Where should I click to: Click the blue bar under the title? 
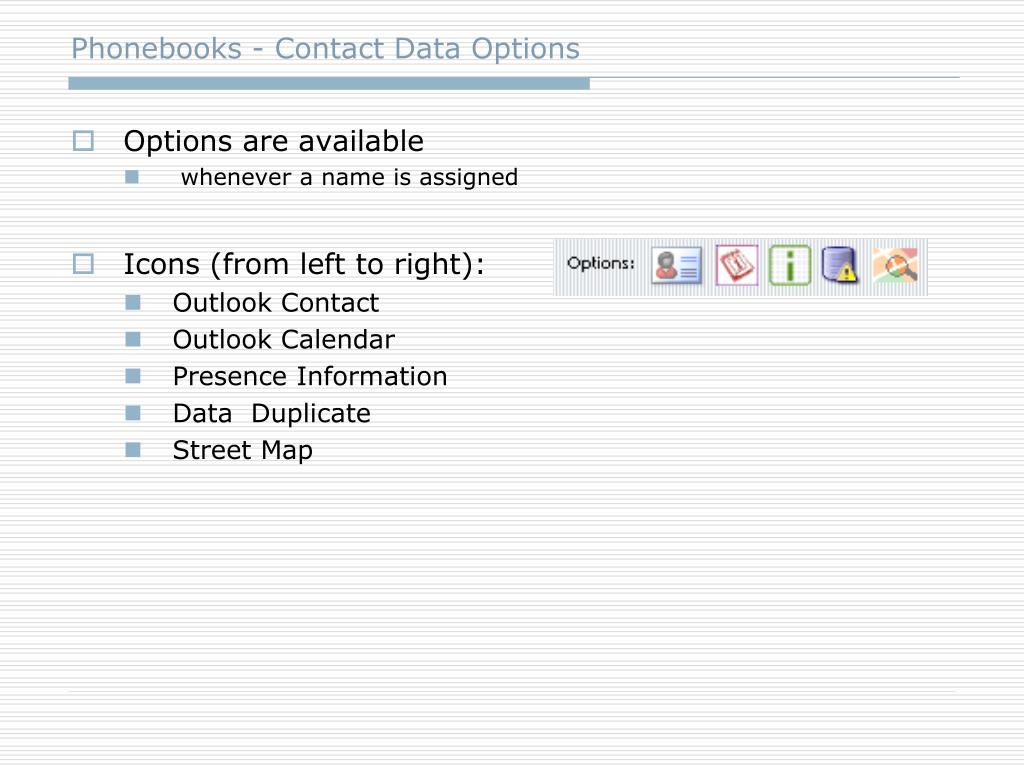click(329, 83)
